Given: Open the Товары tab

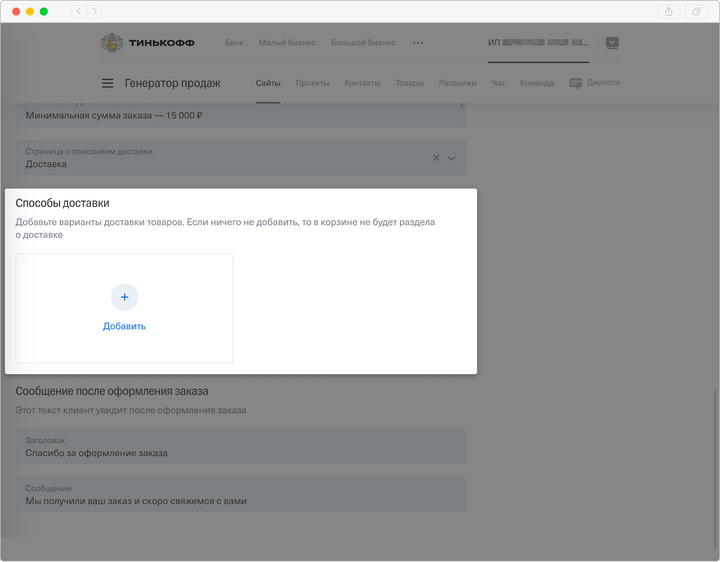Looking at the screenshot, I should (x=409, y=83).
